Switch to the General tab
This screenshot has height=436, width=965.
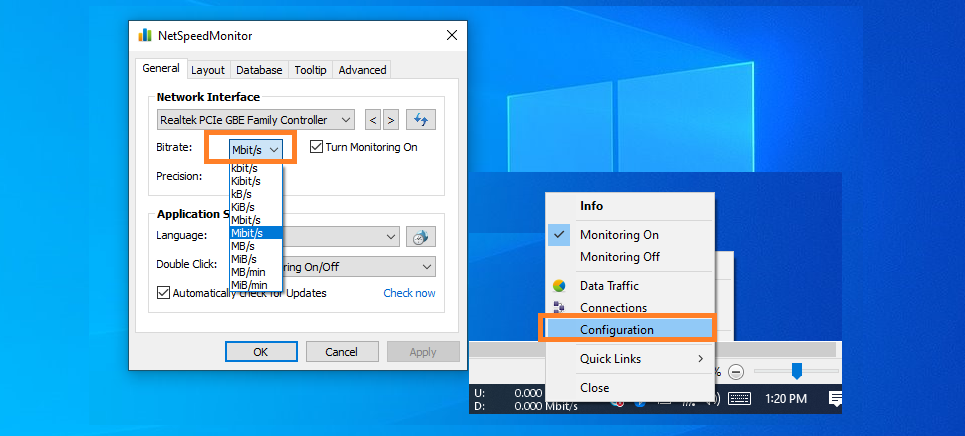coord(161,68)
